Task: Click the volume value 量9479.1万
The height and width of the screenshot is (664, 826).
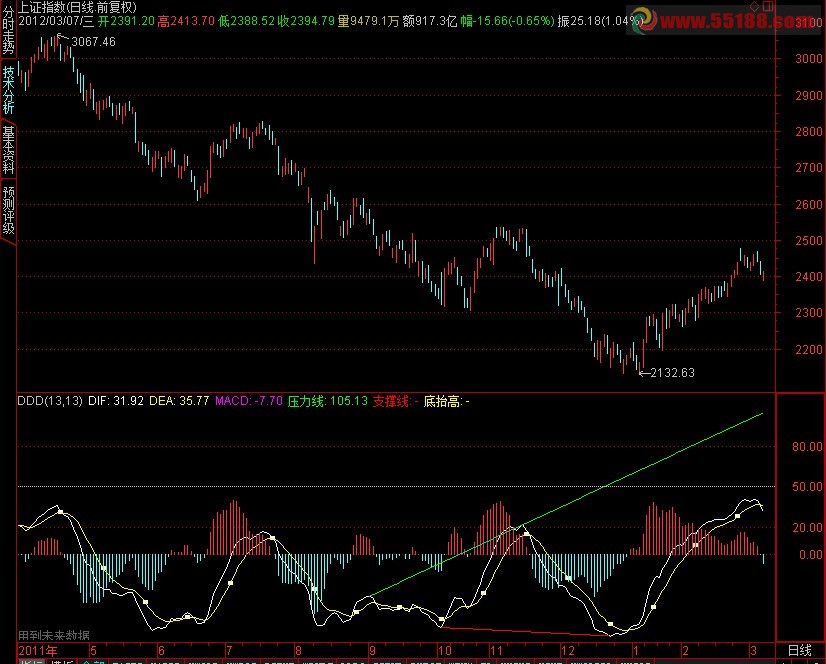Action: click(x=368, y=21)
